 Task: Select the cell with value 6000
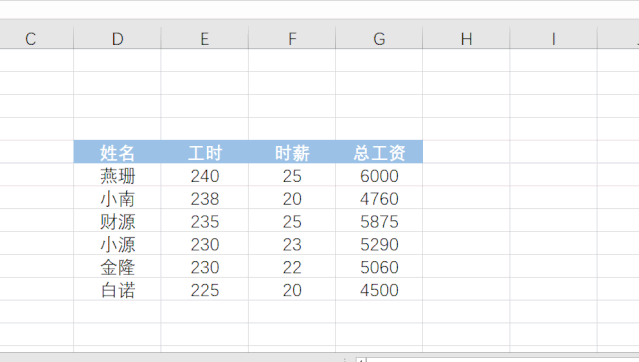click(x=379, y=175)
